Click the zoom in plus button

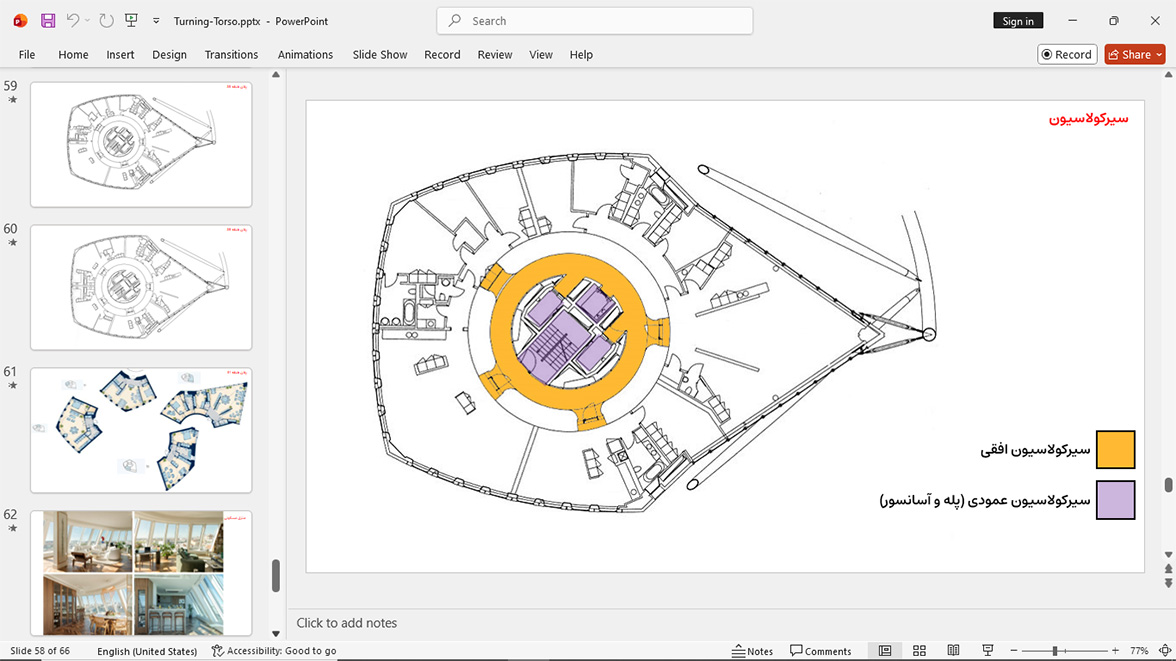(1115, 651)
